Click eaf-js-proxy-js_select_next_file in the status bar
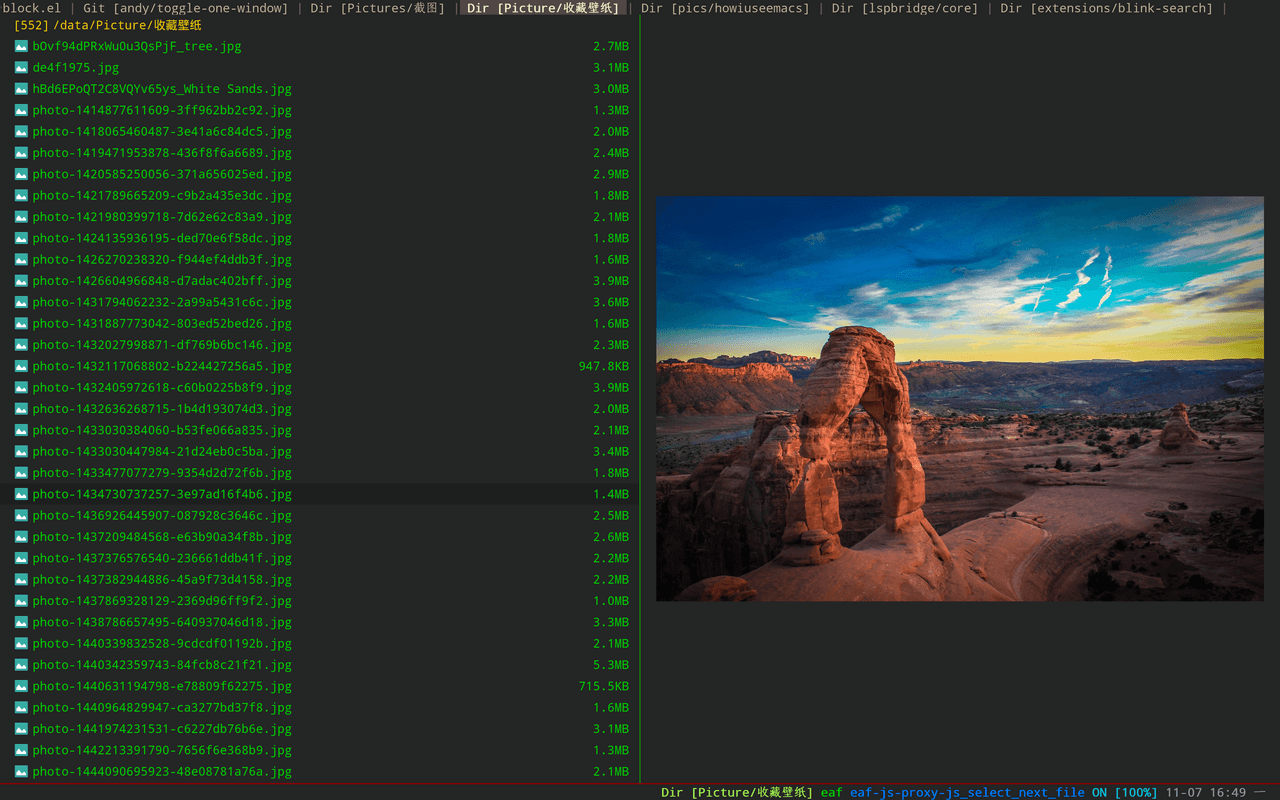Screen dimensions: 1280x800 967,792
